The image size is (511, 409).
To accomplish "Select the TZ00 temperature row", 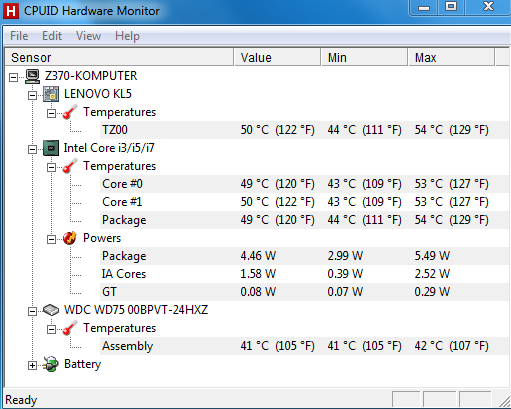I will (x=304, y=130).
